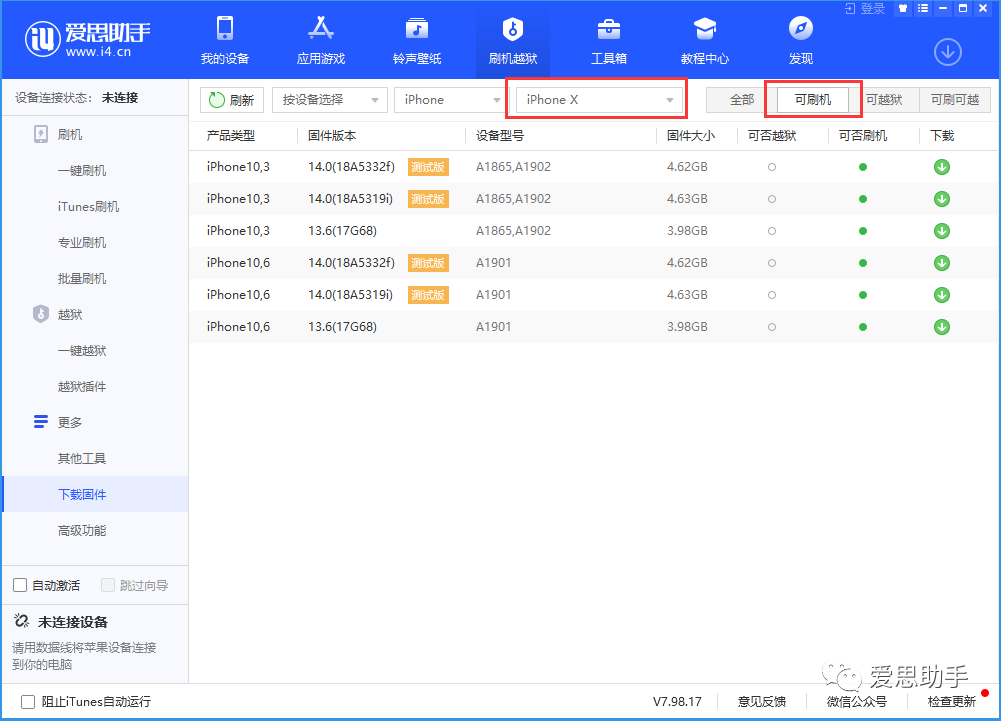Enable the 自动激活 checkbox
The width and height of the screenshot is (1001, 721).
click(20, 585)
